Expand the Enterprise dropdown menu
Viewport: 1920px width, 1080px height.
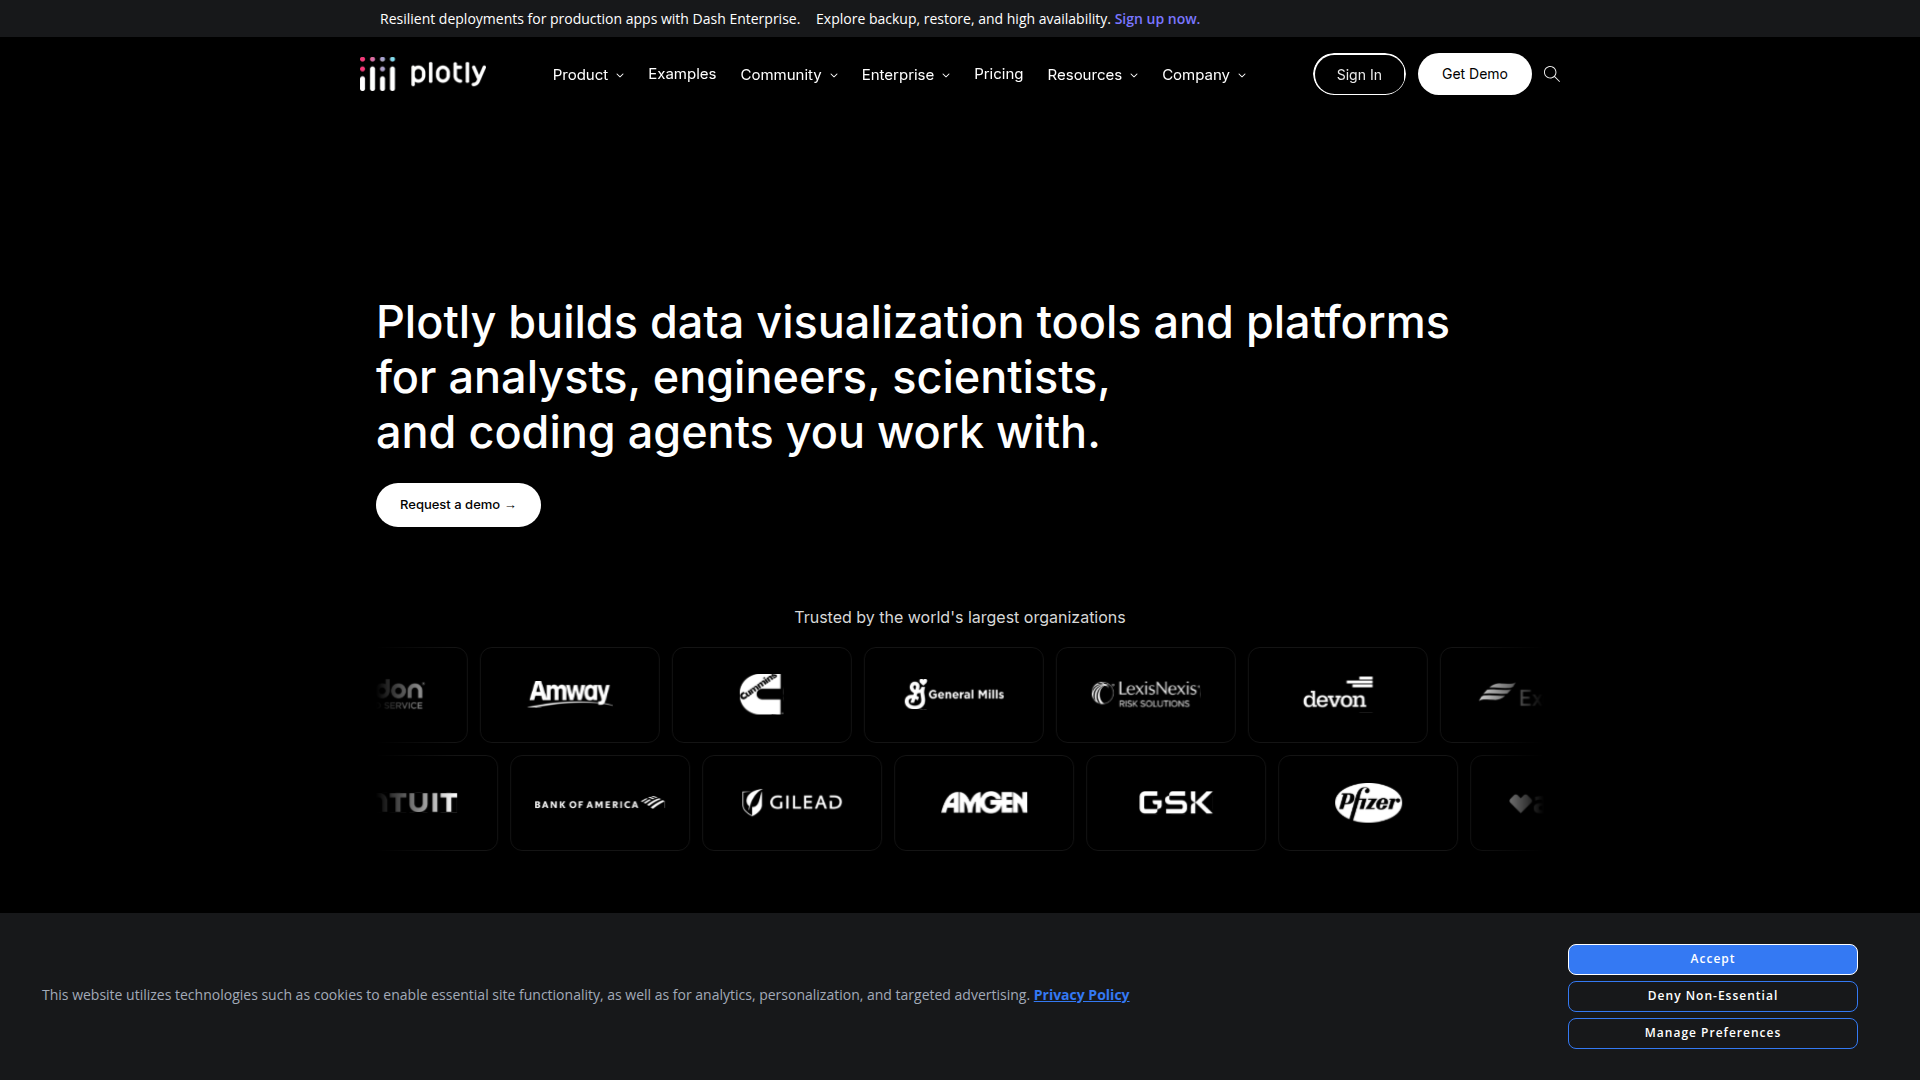[906, 75]
